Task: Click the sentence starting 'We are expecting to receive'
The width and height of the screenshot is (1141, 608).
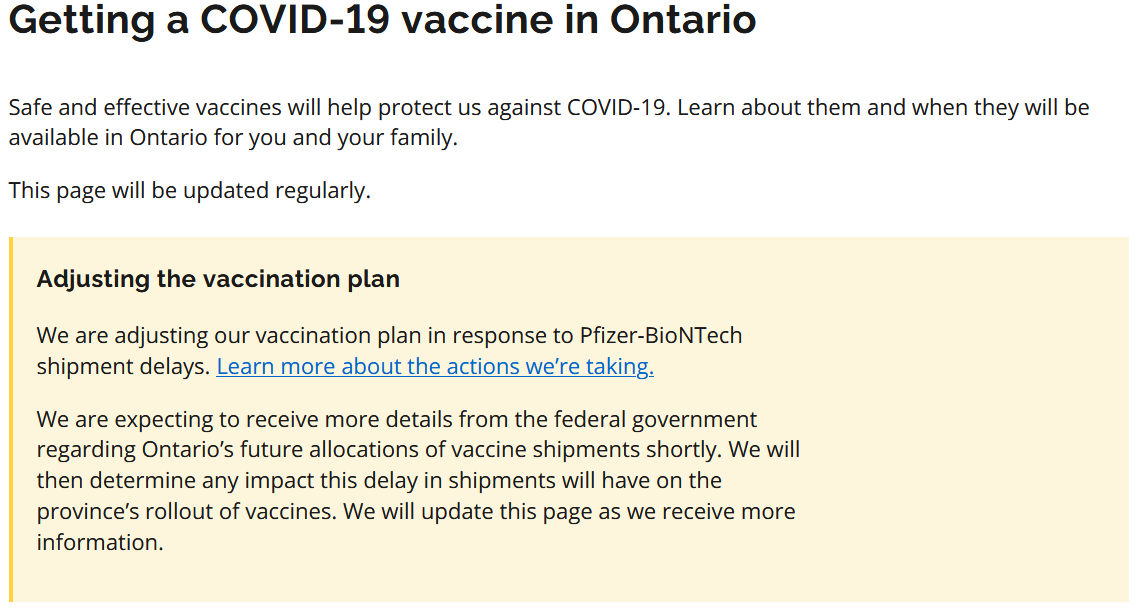Action: coord(397,419)
